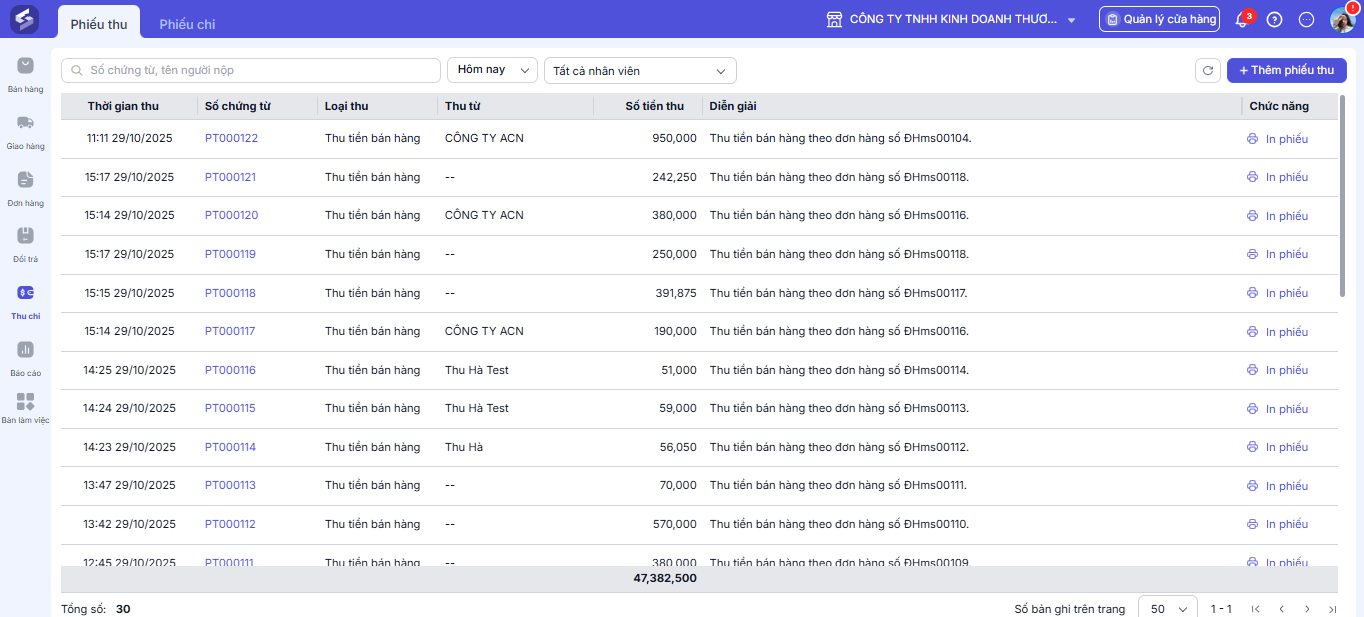Open the Bàn làm việc icon
The width and height of the screenshot is (1364, 617).
tap(25, 402)
